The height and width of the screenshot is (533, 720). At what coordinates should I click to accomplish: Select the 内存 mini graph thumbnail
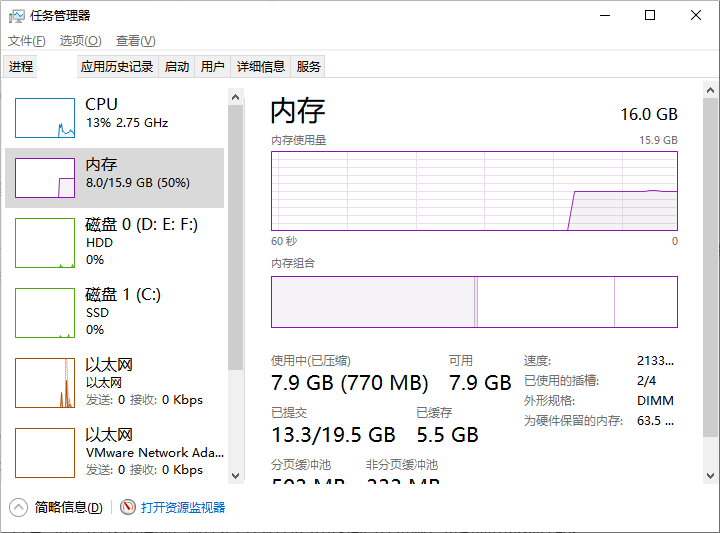[x=45, y=178]
